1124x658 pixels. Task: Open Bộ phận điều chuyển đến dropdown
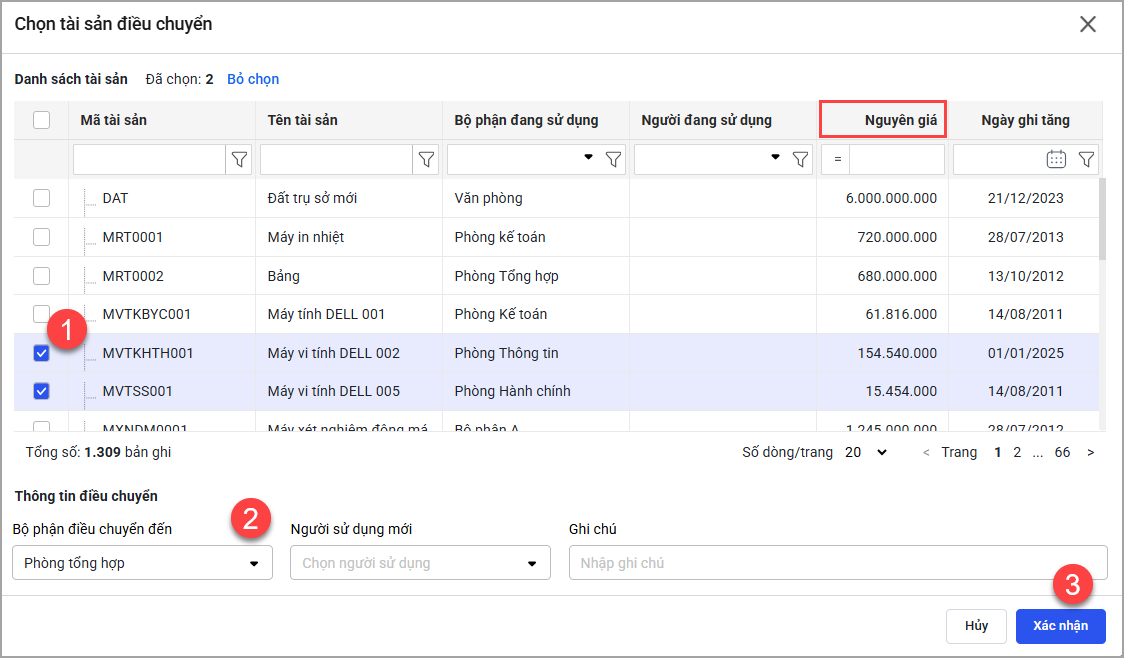click(142, 563)
